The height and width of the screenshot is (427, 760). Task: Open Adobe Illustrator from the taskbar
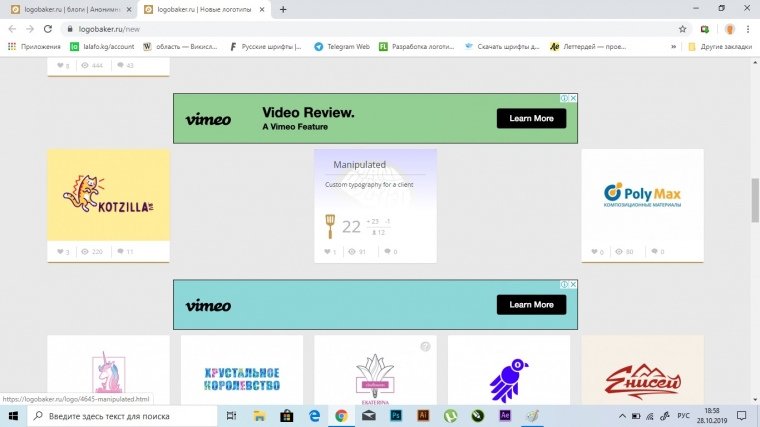pos(422,415)
